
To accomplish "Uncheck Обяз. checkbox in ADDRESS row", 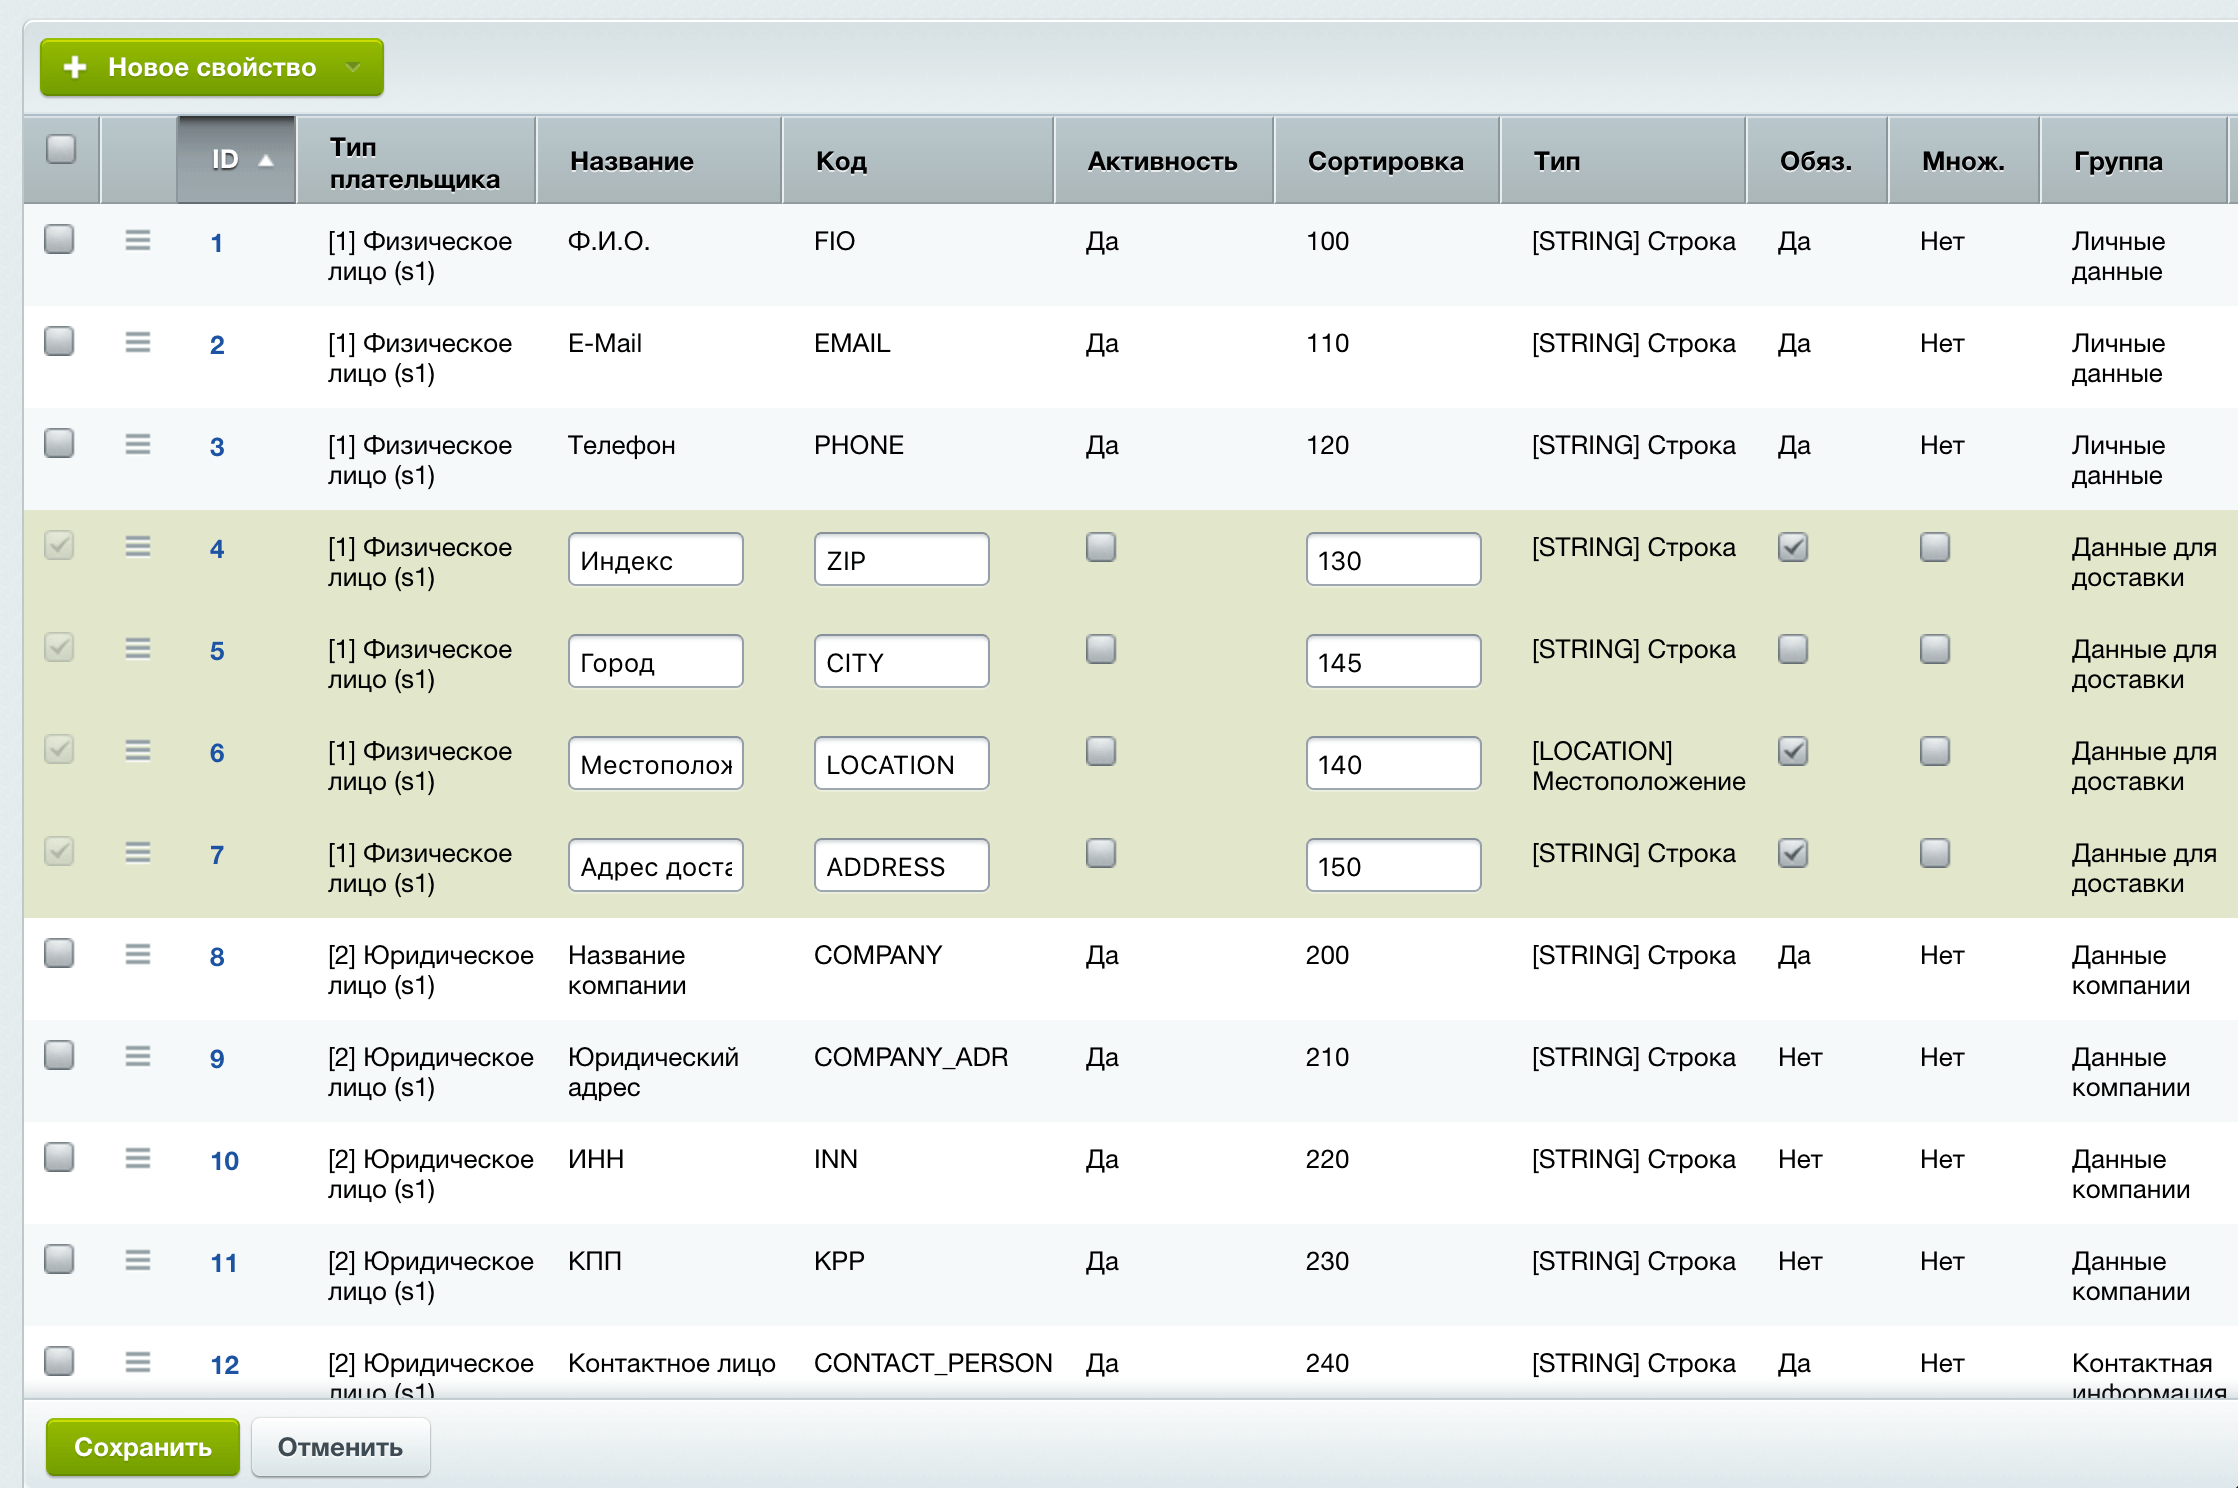I will (x=1793, y=853).
